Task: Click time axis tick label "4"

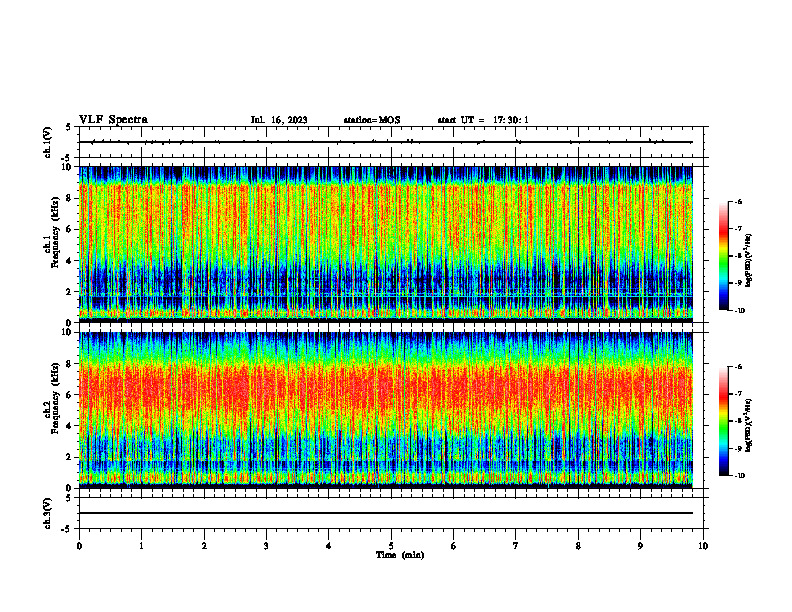Action: click(329, 546)
